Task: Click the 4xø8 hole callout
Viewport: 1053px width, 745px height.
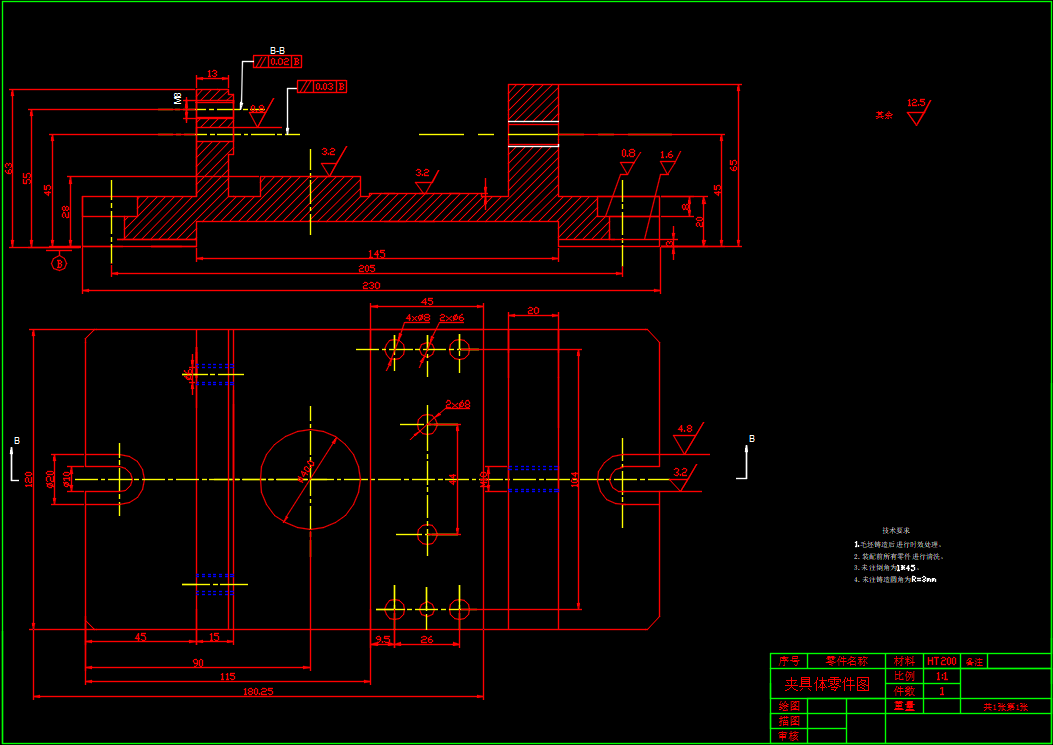Action: tap(417, 318)
